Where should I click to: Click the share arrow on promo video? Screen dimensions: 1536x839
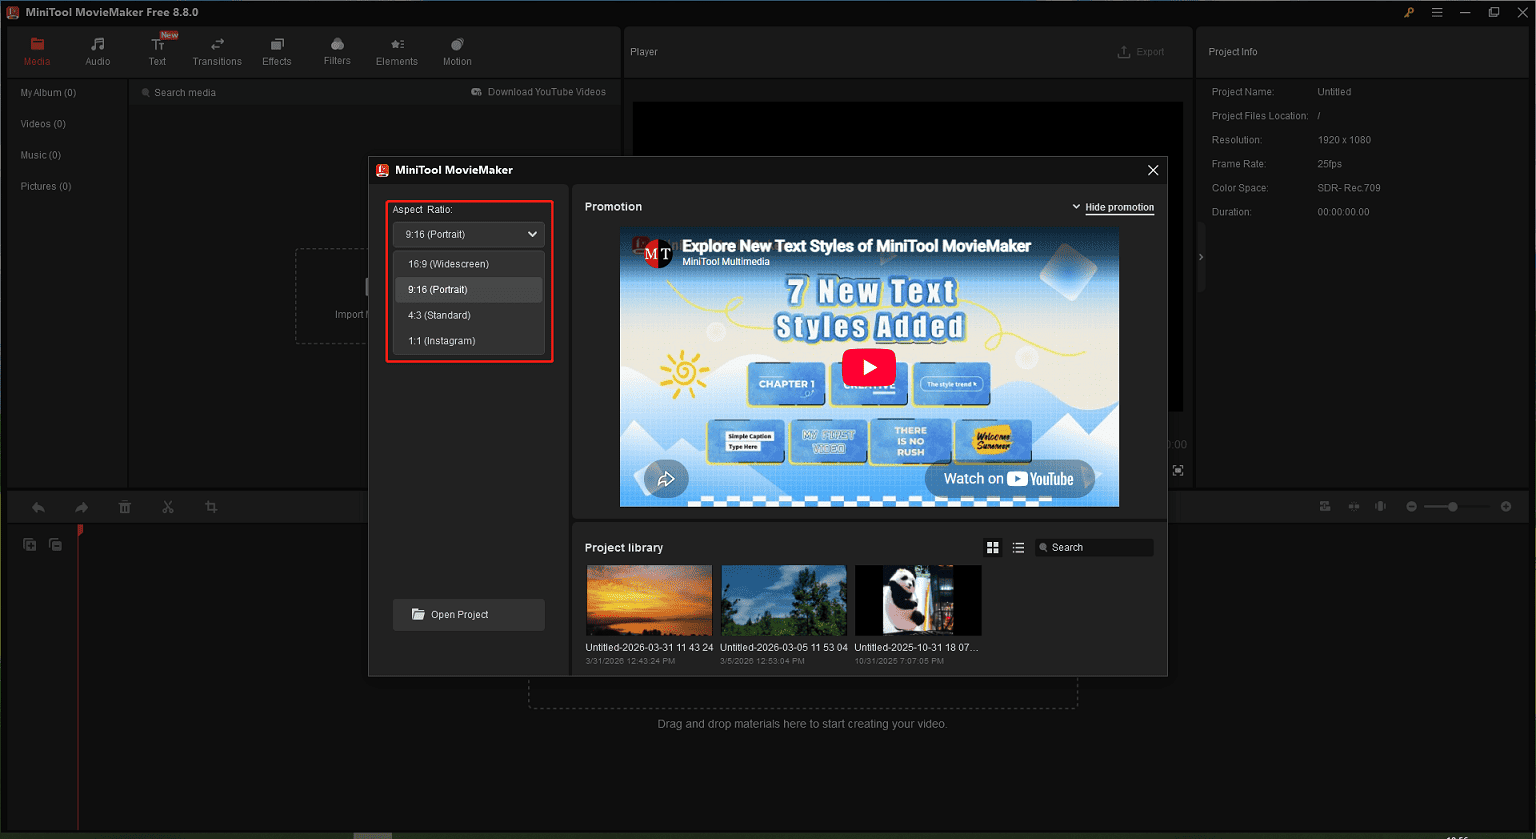[x=666, y=479]
